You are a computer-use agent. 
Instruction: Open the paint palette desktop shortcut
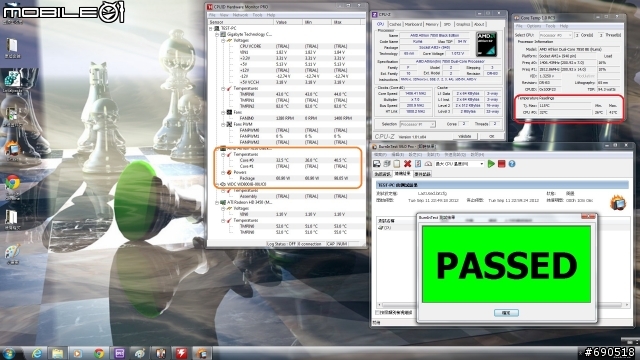click(12, 251)
